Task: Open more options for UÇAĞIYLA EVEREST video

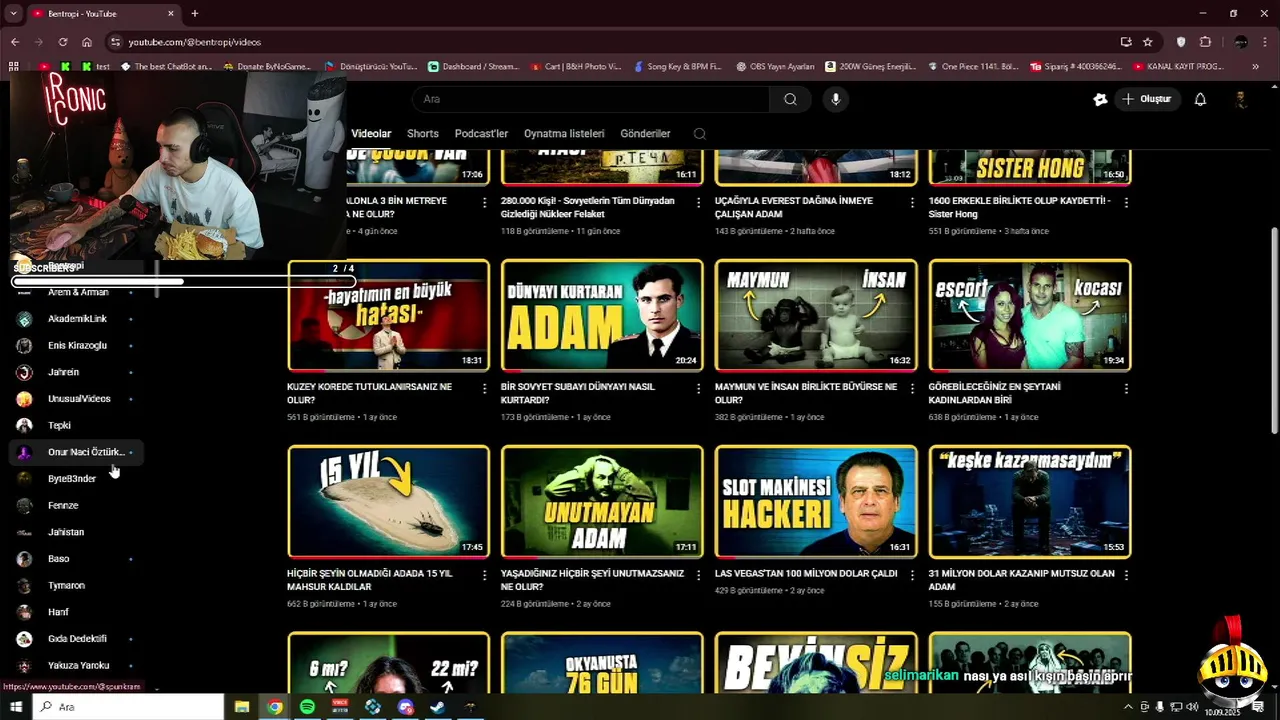Action: tap(912, 202)
